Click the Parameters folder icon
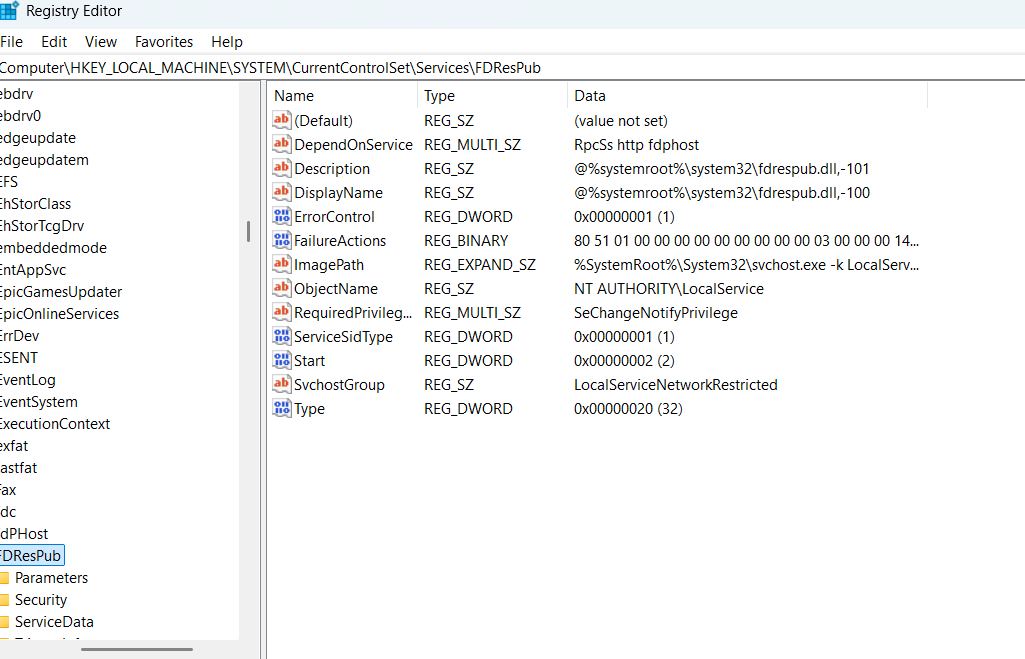 point(5,578)
